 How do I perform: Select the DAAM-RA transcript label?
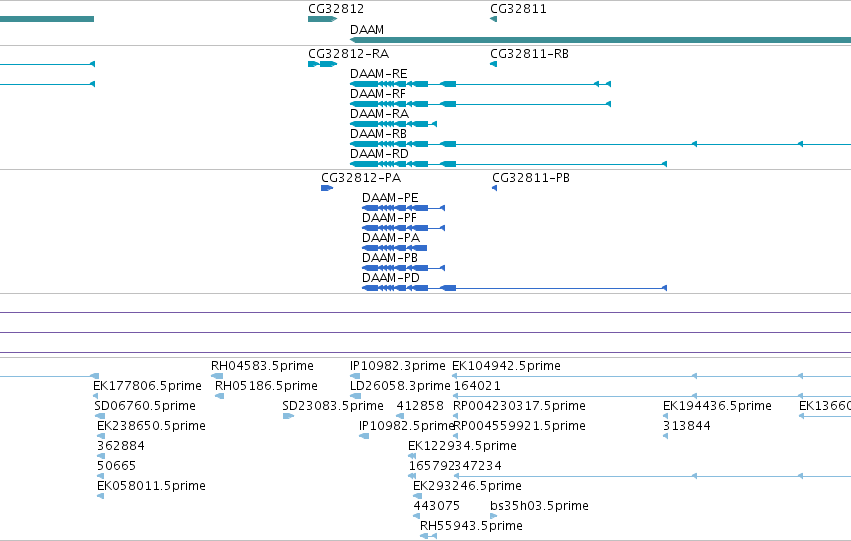point(379,114)
